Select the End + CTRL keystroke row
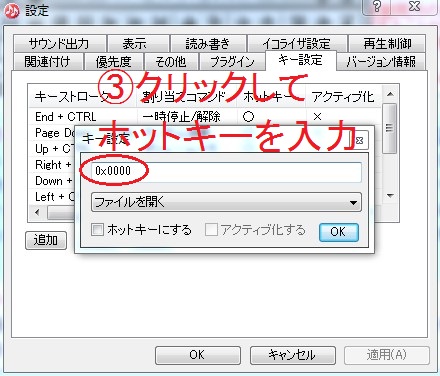Image resolution: width=440 pixels, height=376 pixels. (x=205, y=117)
